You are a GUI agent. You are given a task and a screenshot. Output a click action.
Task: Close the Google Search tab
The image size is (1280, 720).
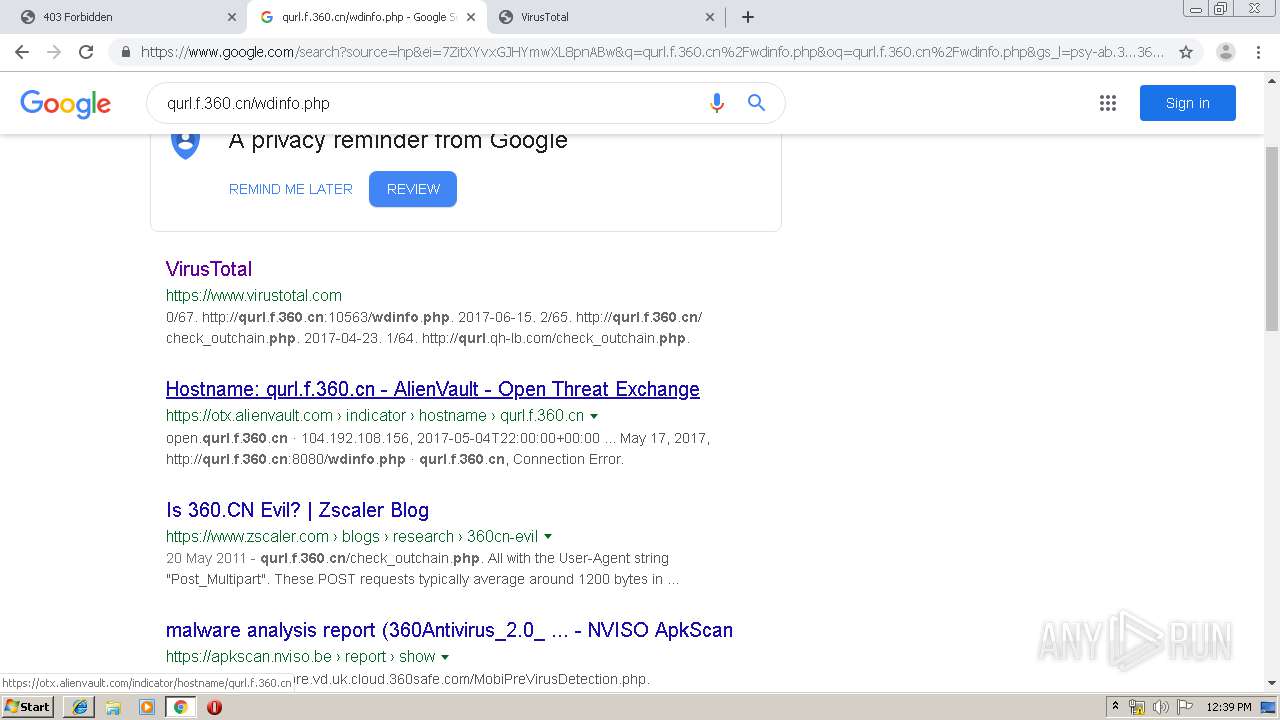471,17
